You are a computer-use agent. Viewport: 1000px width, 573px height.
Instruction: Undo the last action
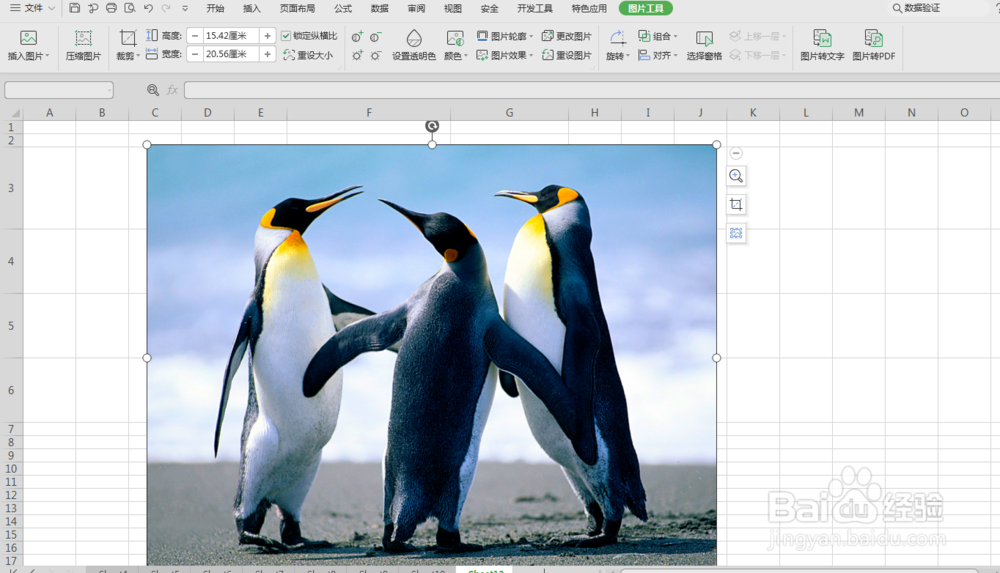pyautogui.click(x=148, y=8)
